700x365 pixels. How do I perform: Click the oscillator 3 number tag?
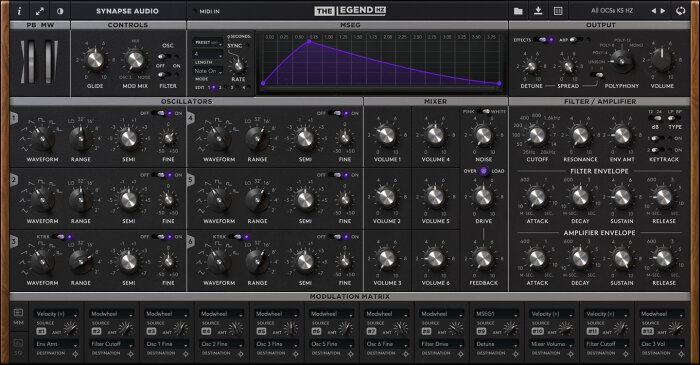coord(15,241)
